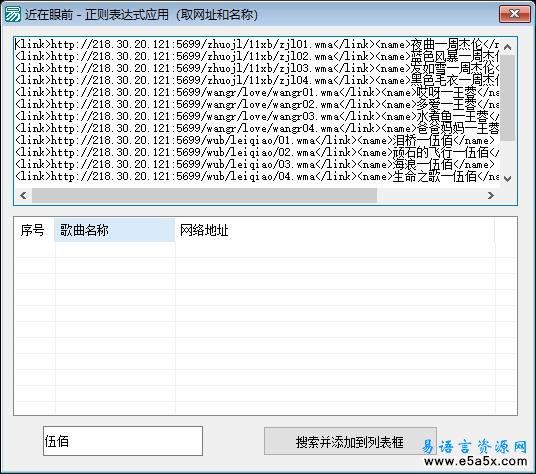
Task: Click the line containing zjl03.wma
Action: click(257, 68)
